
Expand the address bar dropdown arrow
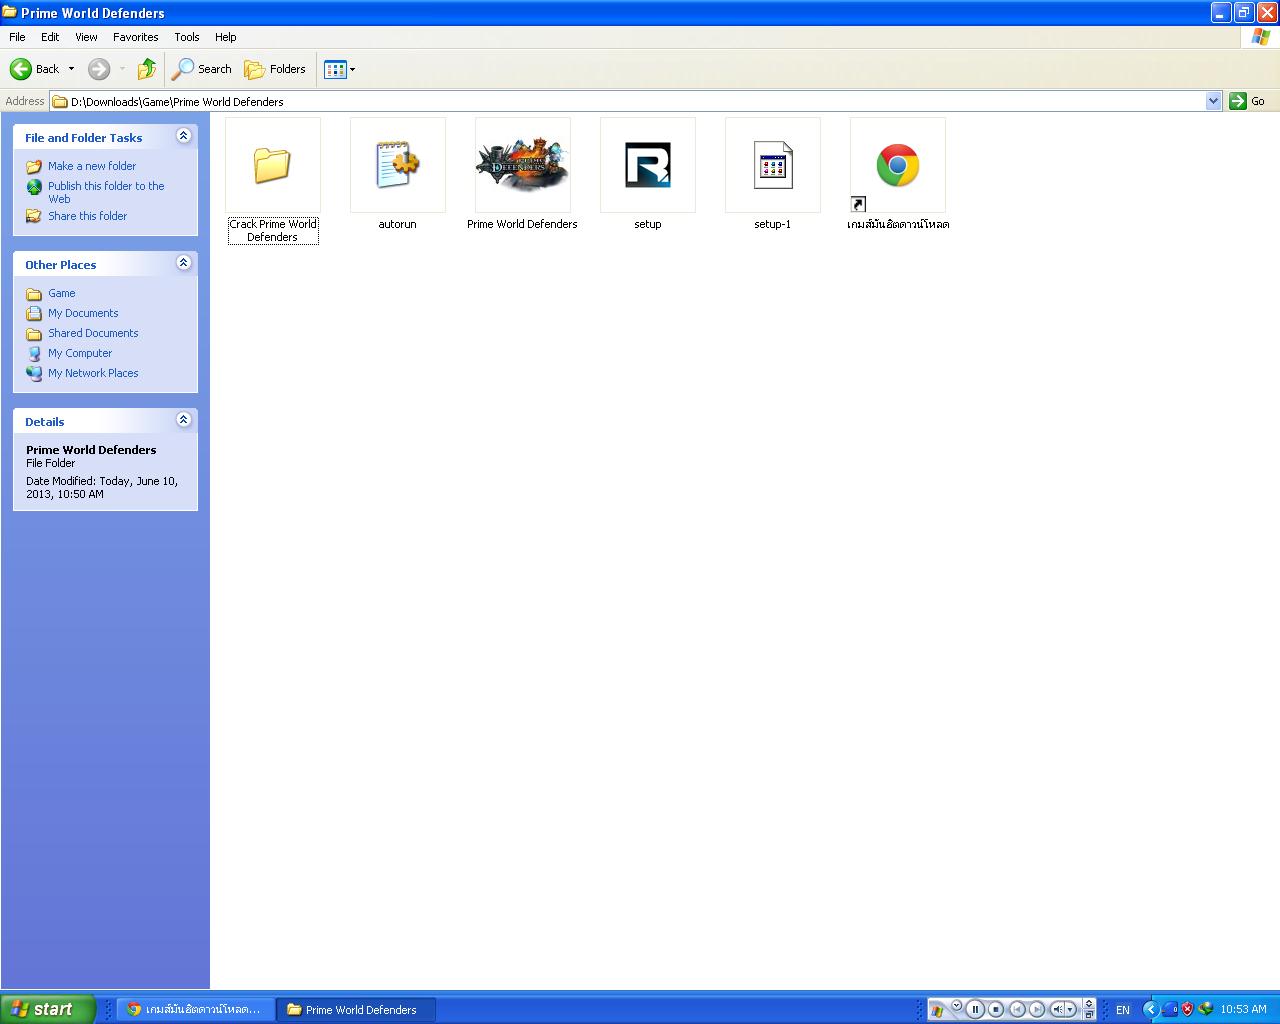click(1214, 101)
